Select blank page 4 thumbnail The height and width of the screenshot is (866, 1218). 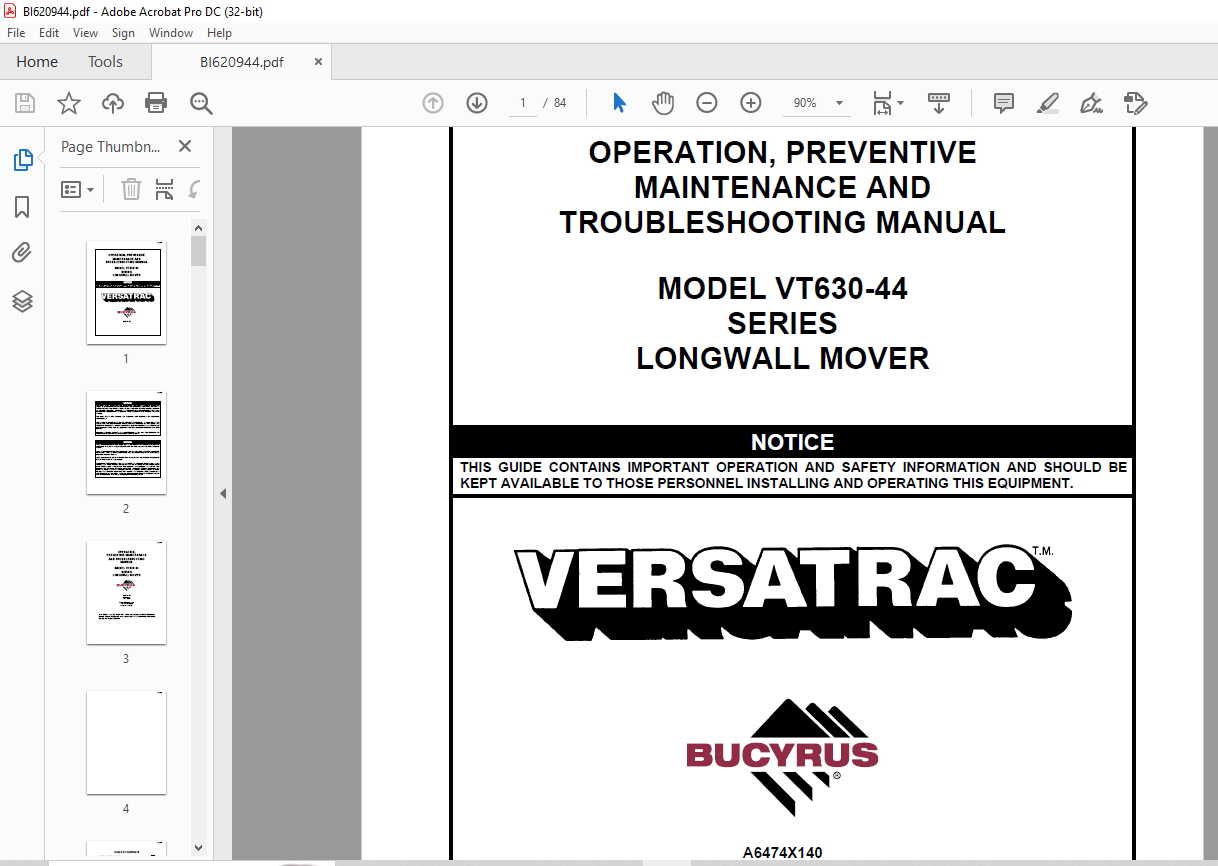(126, 742)
